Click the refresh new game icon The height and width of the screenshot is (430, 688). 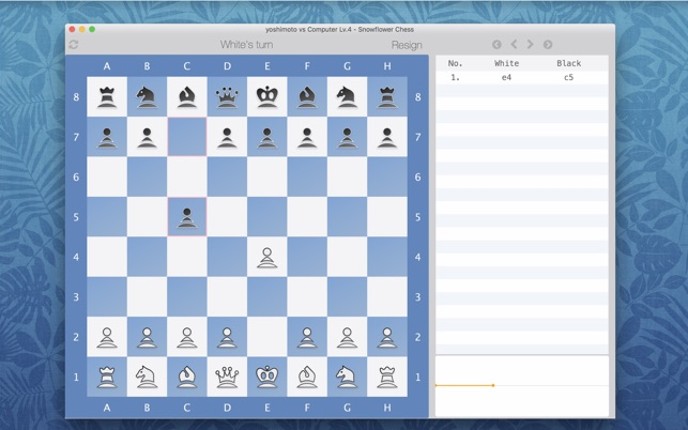tap(74, 44)
